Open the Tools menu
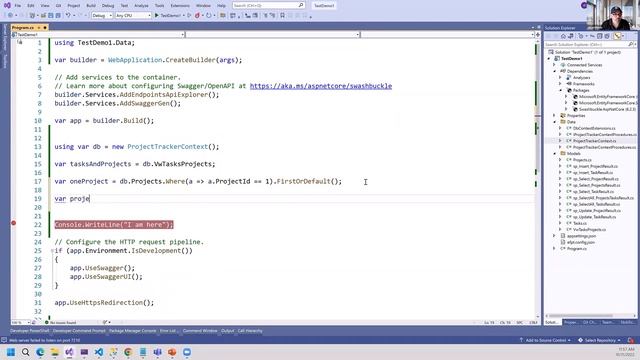 (160, 6)
